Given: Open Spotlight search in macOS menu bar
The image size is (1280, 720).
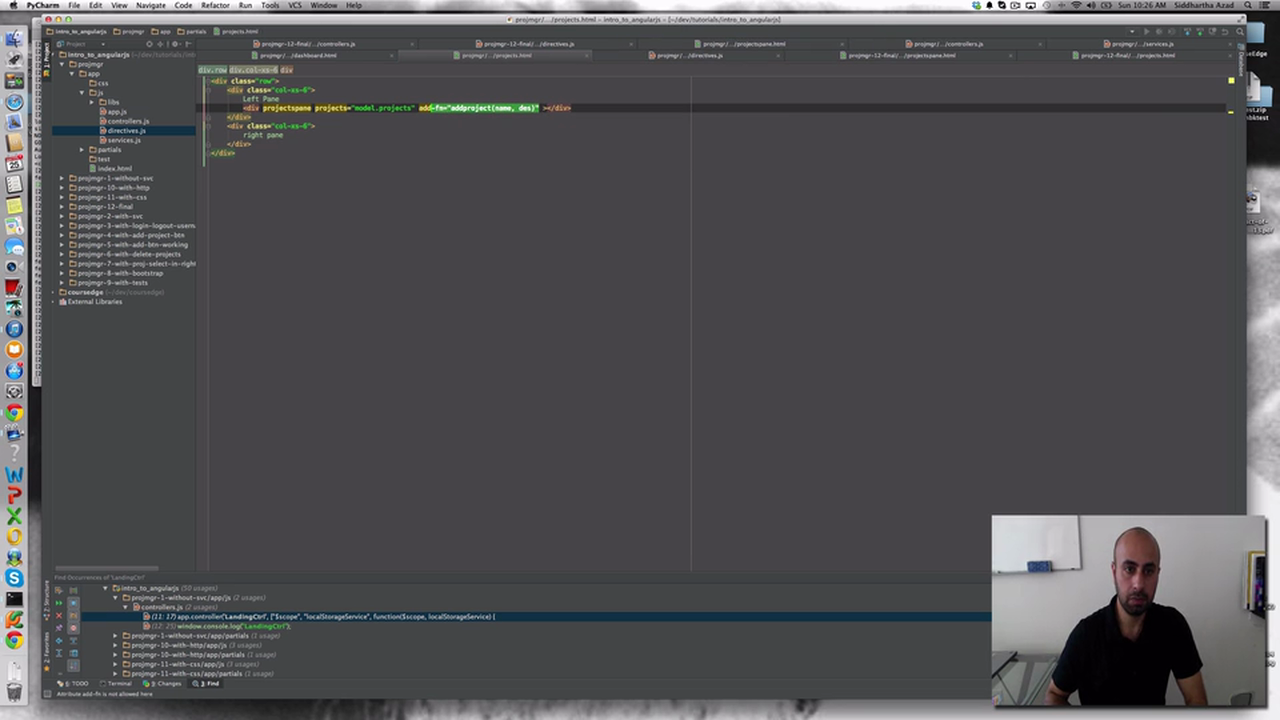Looking at the screenshot, I should 1249,5.
